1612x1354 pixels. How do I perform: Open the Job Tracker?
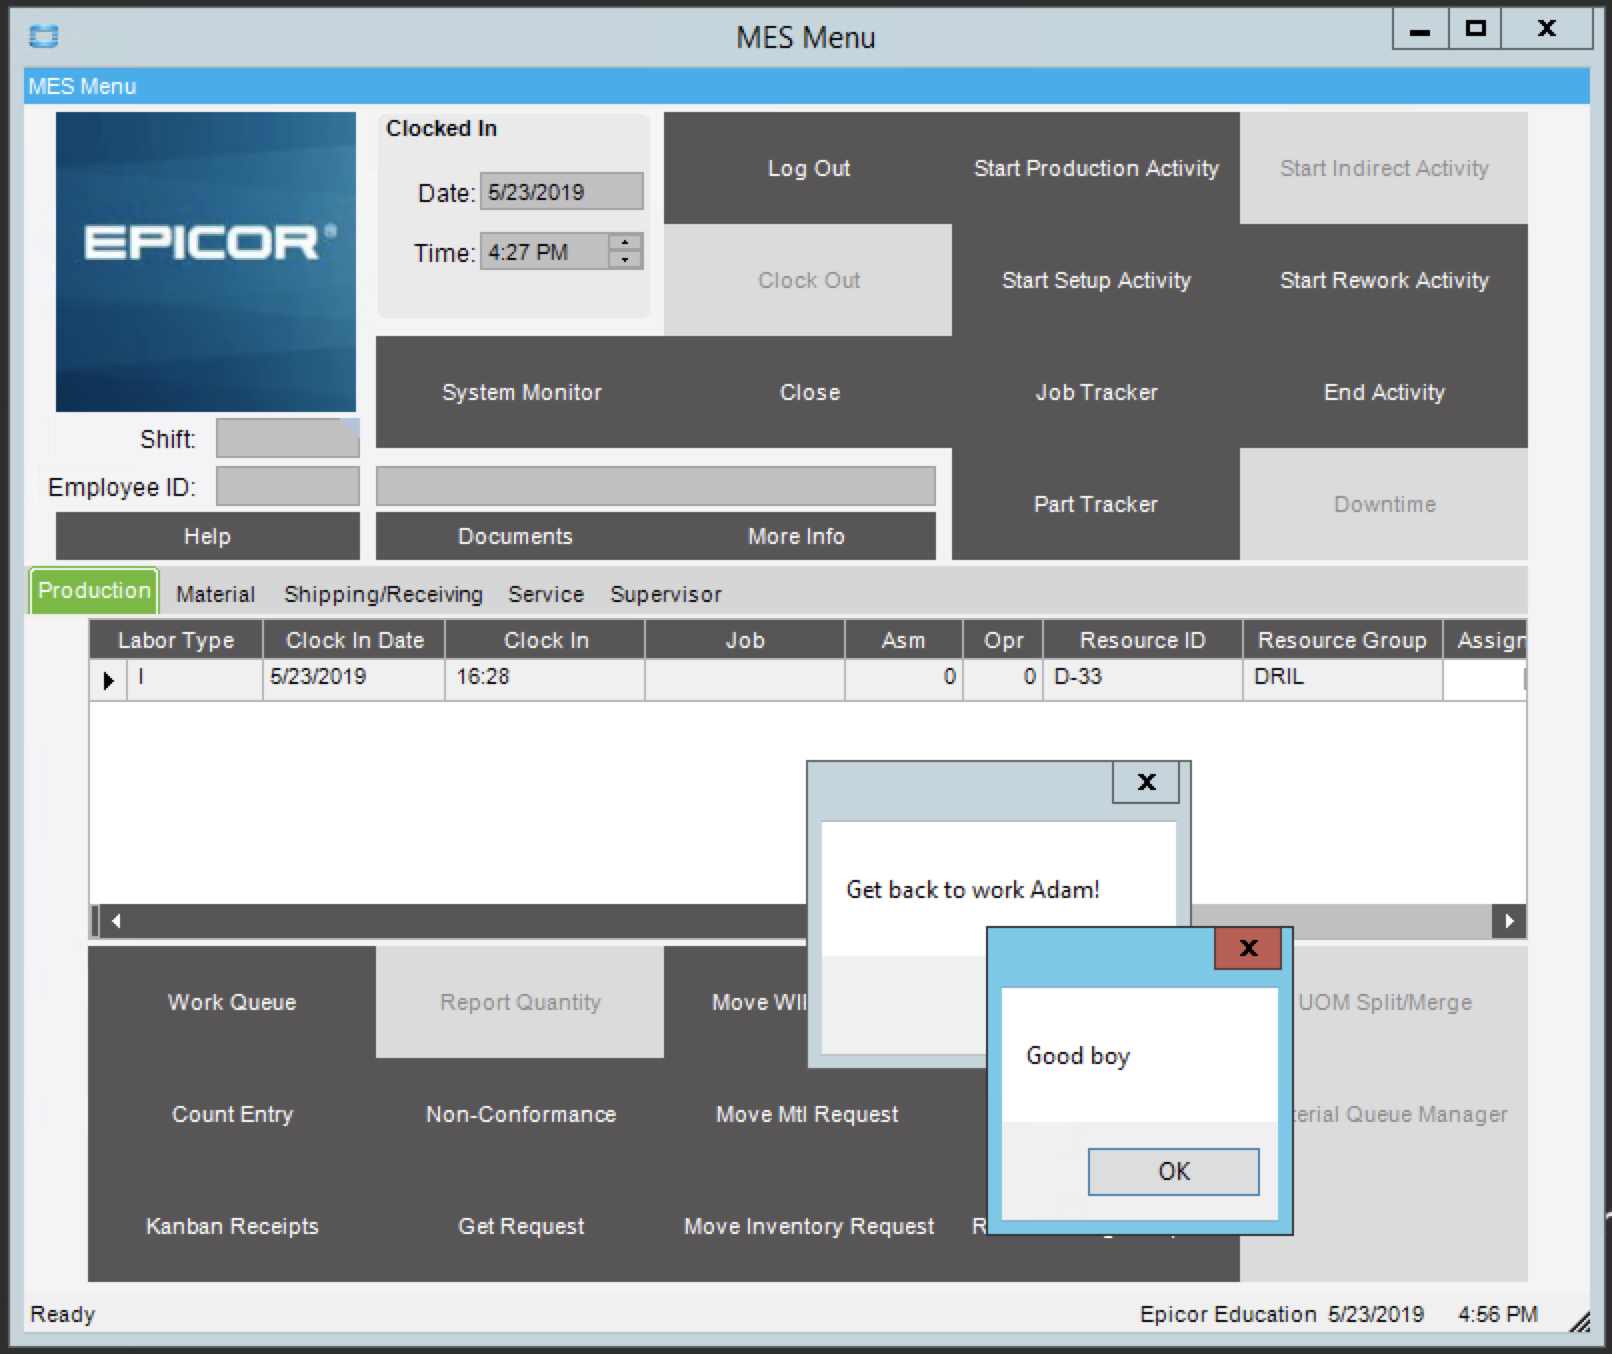[x=1096, y=392]
